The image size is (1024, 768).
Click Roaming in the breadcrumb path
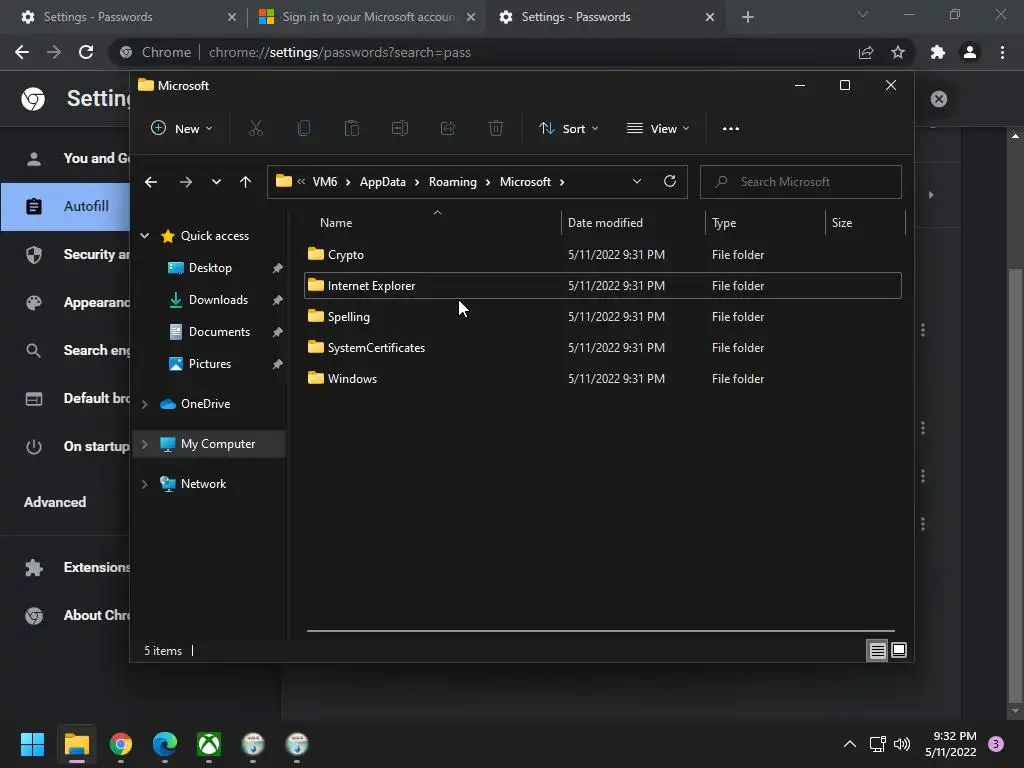pos(453,182)
